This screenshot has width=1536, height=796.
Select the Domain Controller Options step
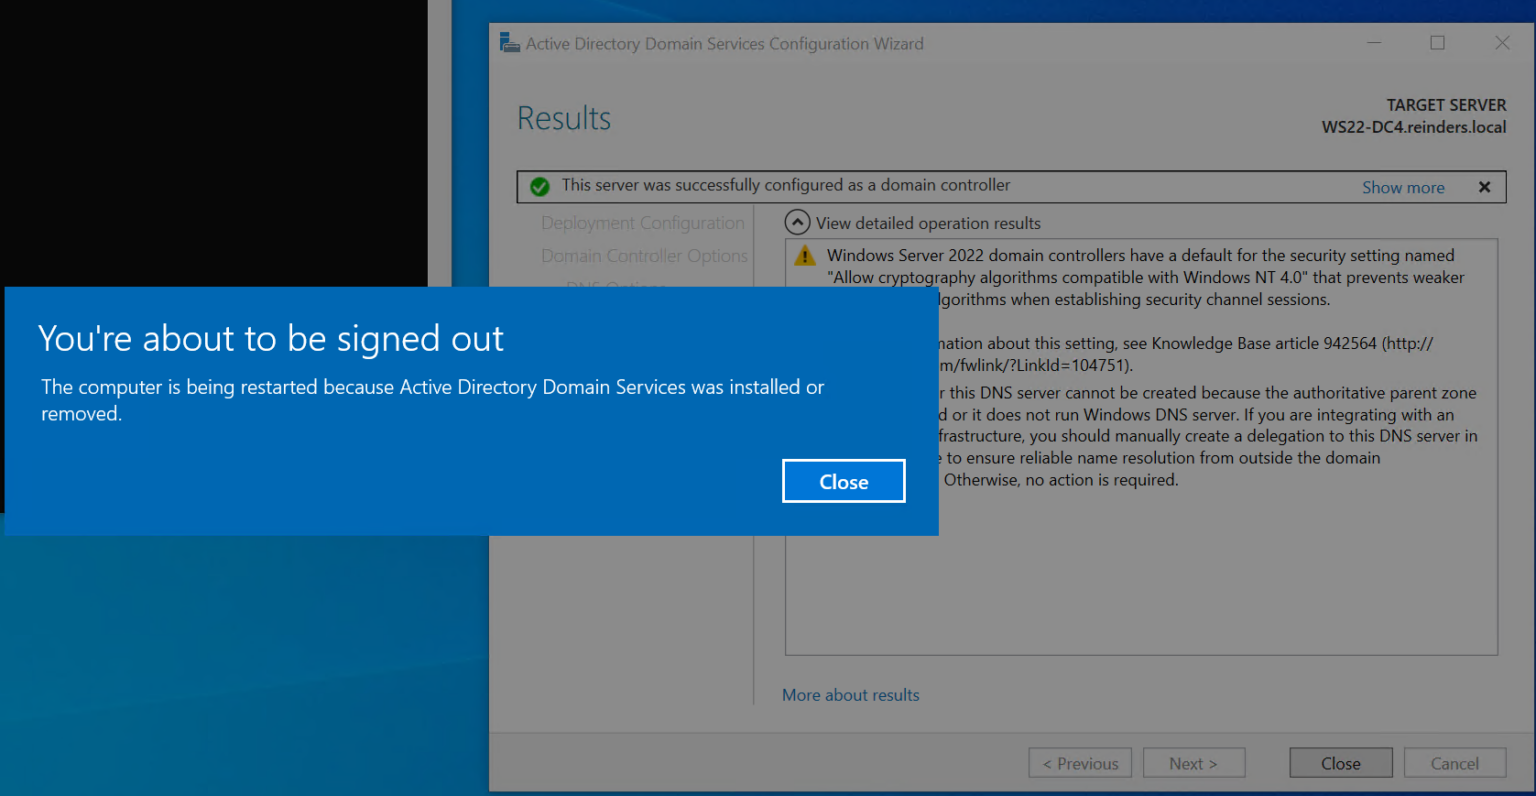[x=644, y=256]
